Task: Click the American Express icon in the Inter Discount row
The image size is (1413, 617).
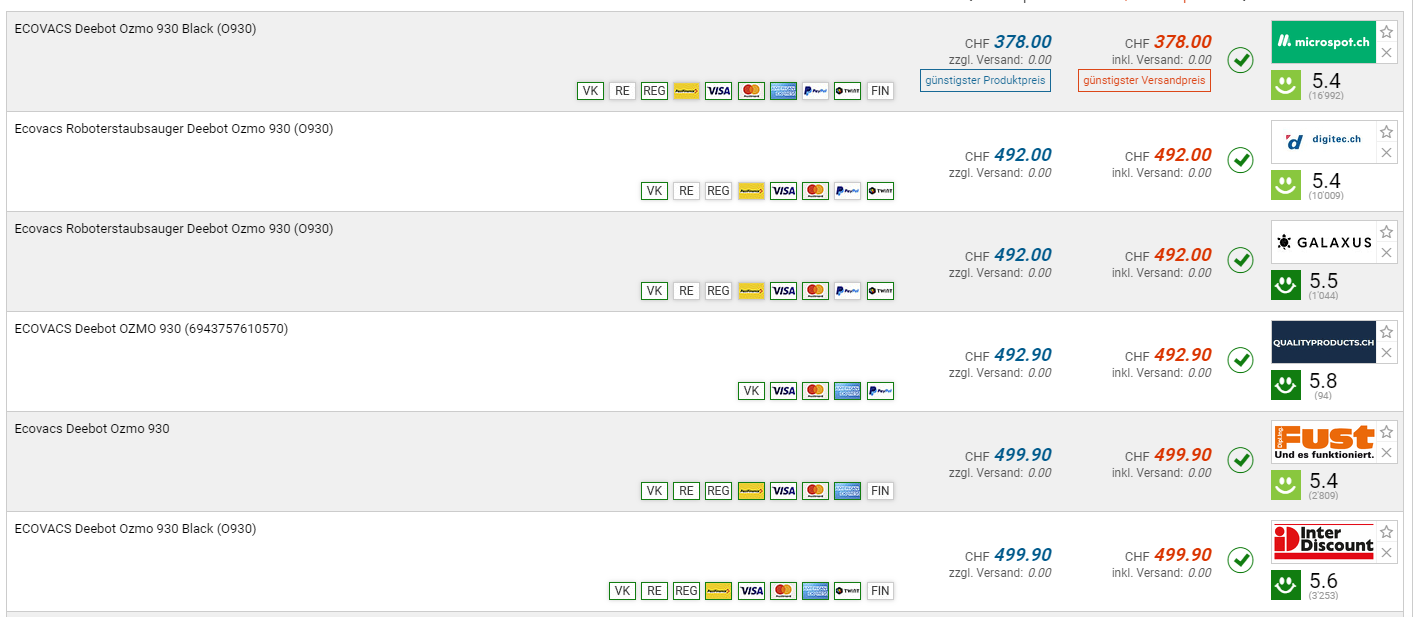Action: pyautogui.click(x=816, y=591)
